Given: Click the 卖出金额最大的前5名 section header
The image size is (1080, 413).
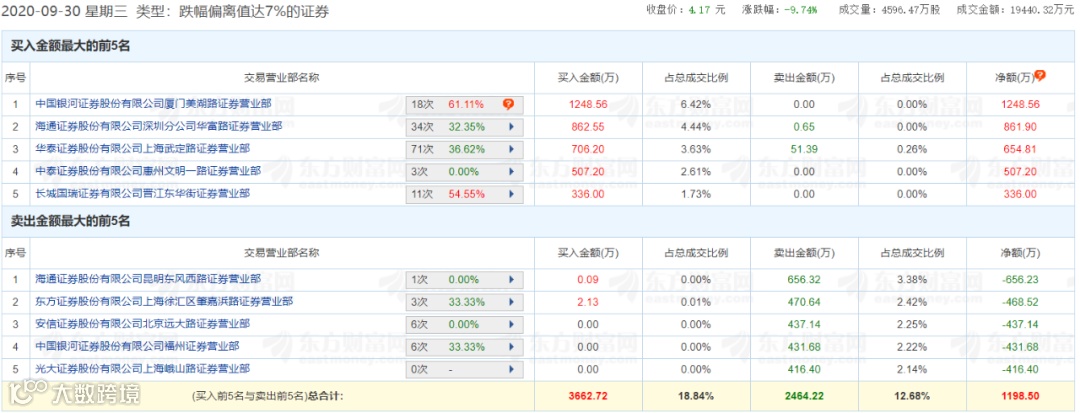Looking at the screenshot, I should pyautogui.click(x=71, y=222).
